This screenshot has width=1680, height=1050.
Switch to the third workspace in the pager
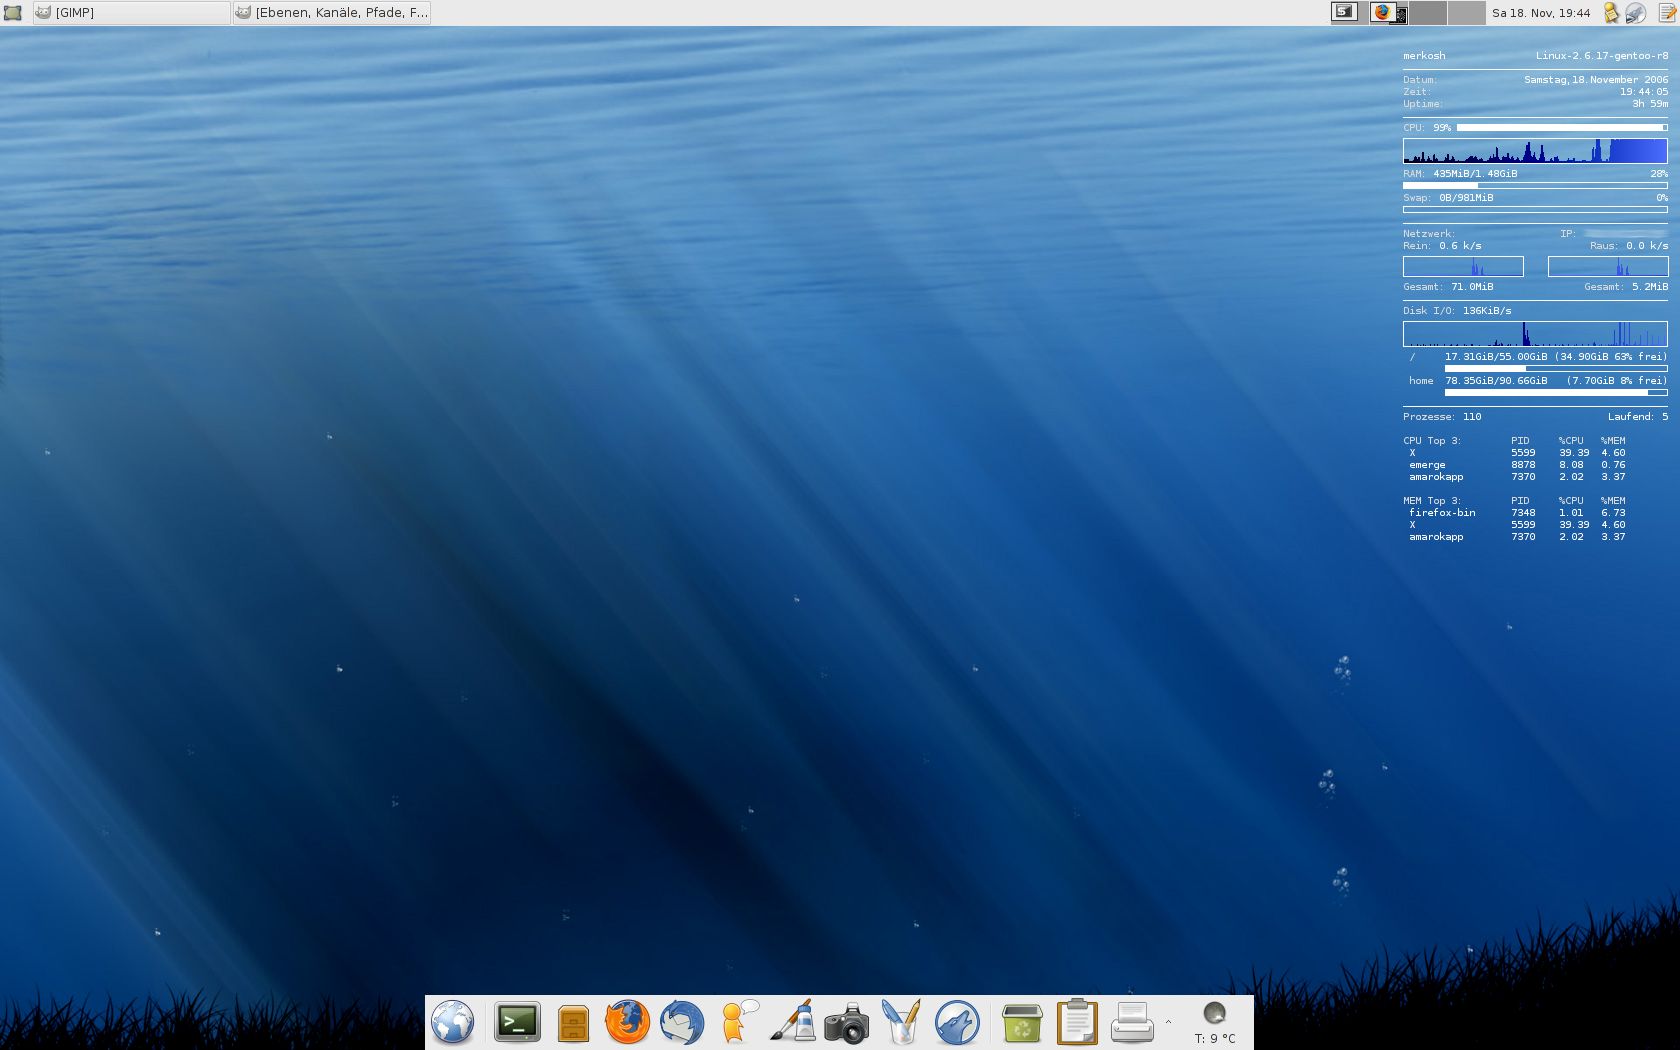pos(1466,13)
